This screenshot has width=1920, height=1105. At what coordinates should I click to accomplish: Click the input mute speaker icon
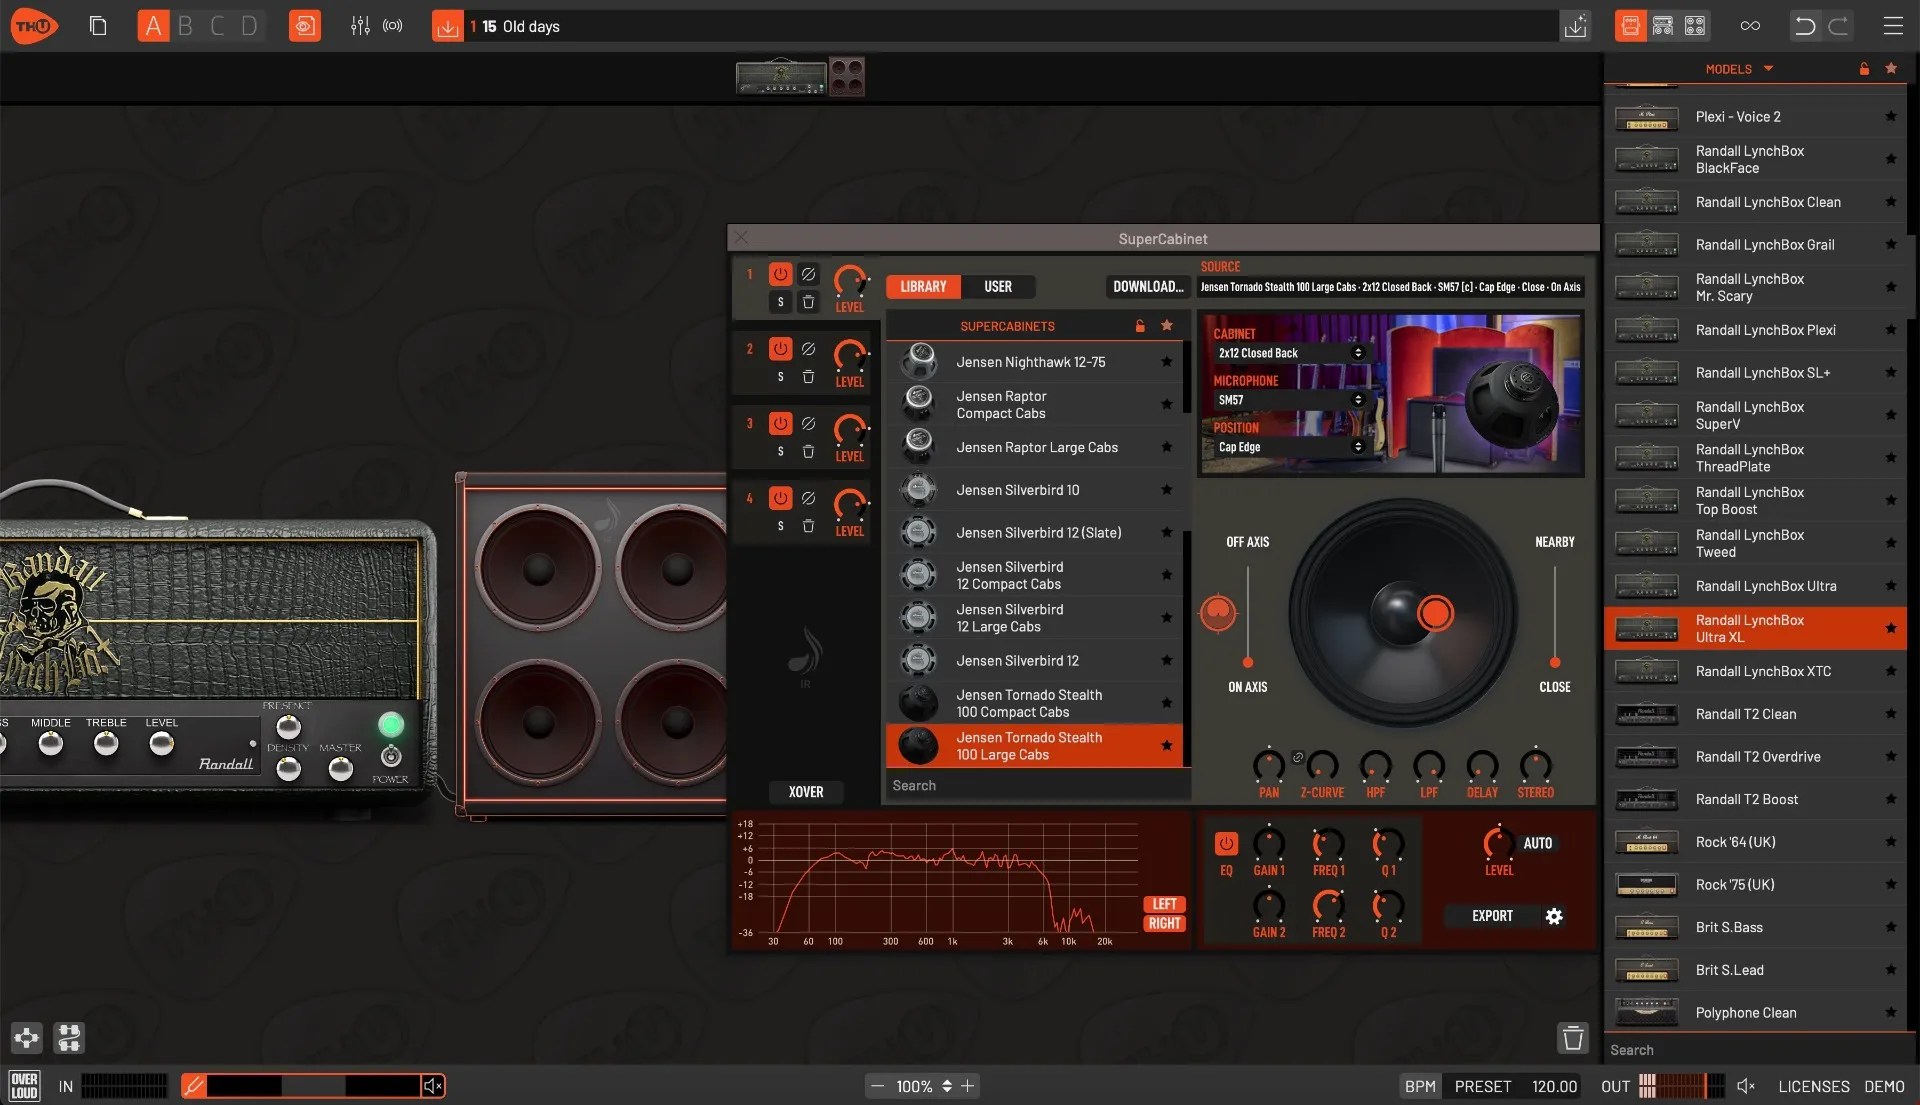pos(432,1086)
